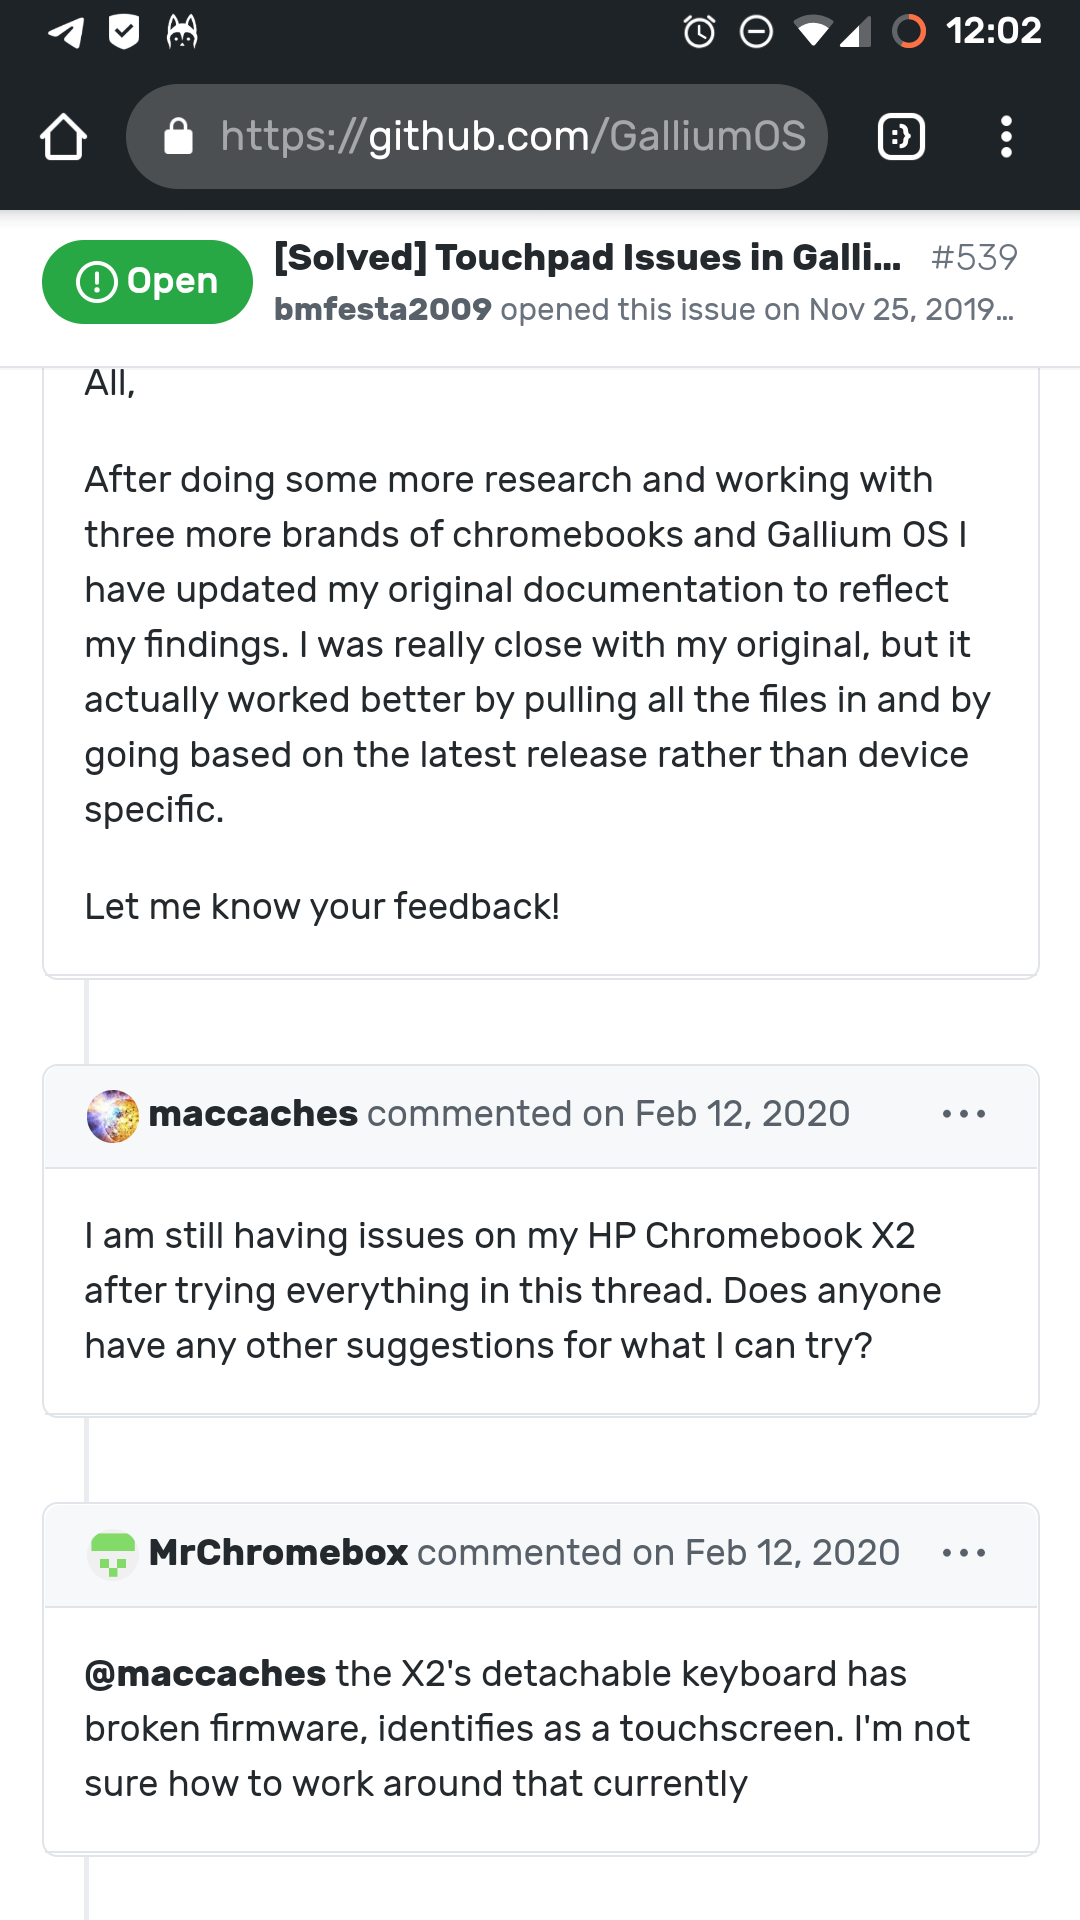Tap the alarm clock status icon
The width and height of the screenshot is (1080, 1920).
pos(699,32)
